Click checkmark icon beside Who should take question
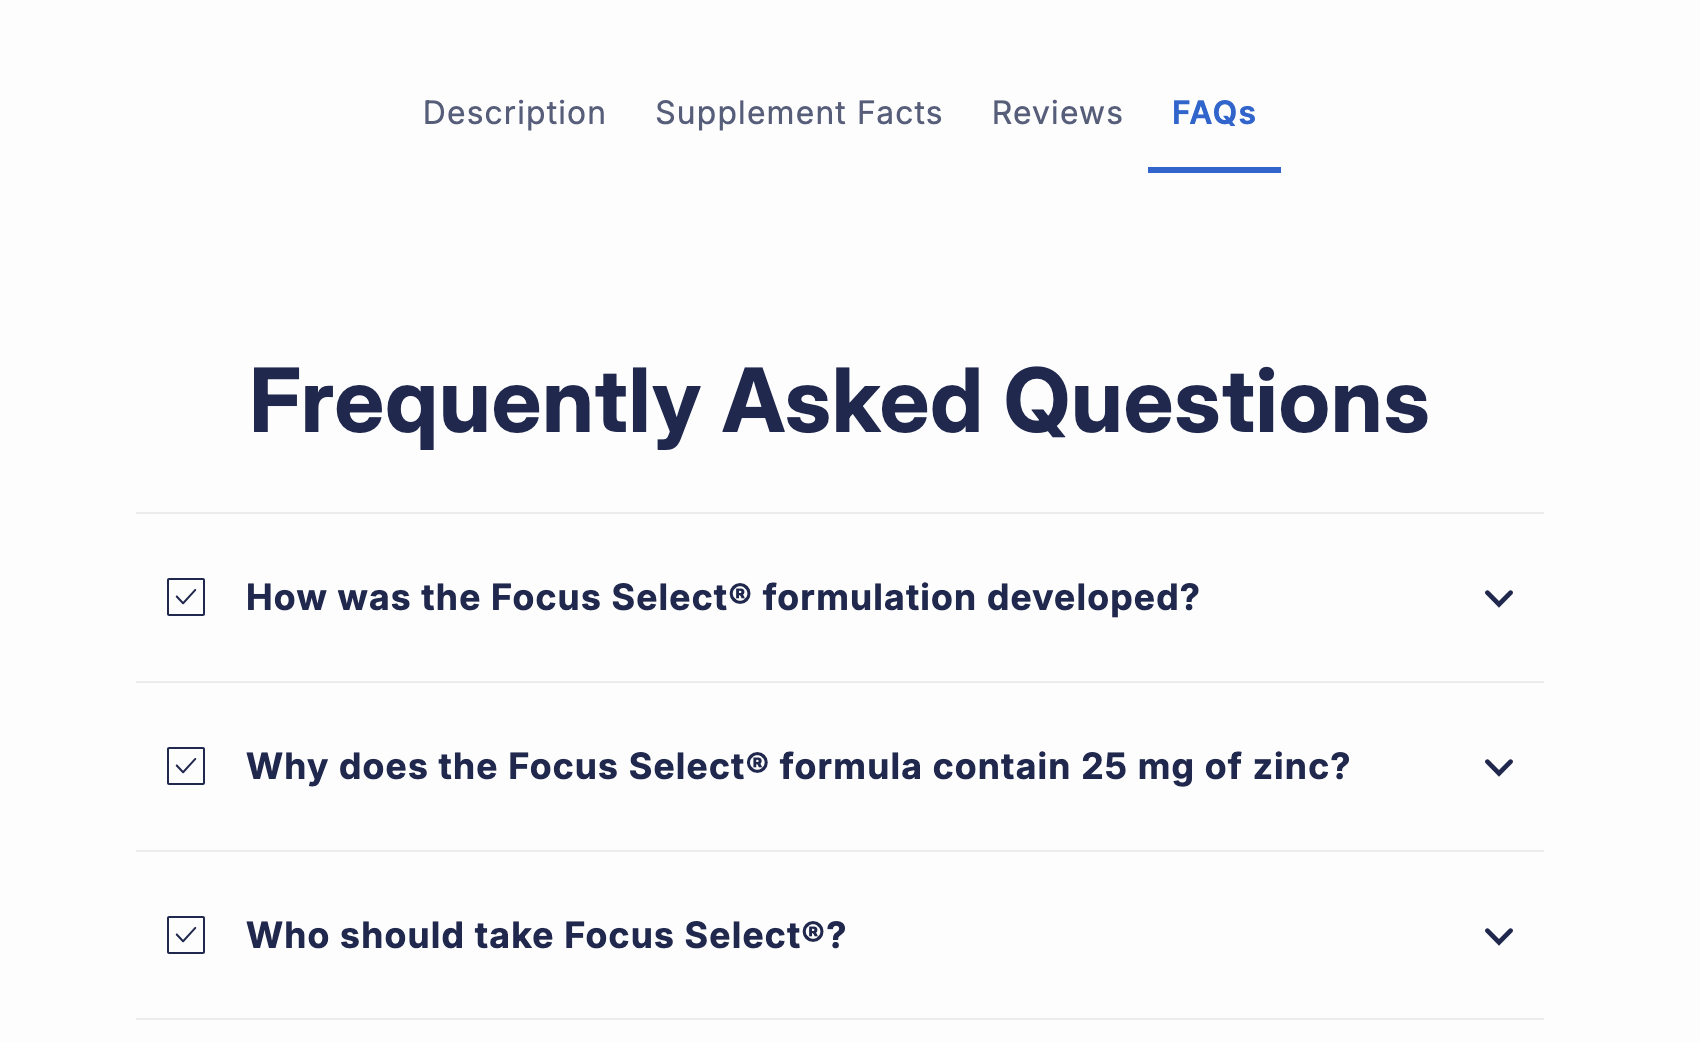Screen dimensions: 1700x1042 [x=186, y=935]
